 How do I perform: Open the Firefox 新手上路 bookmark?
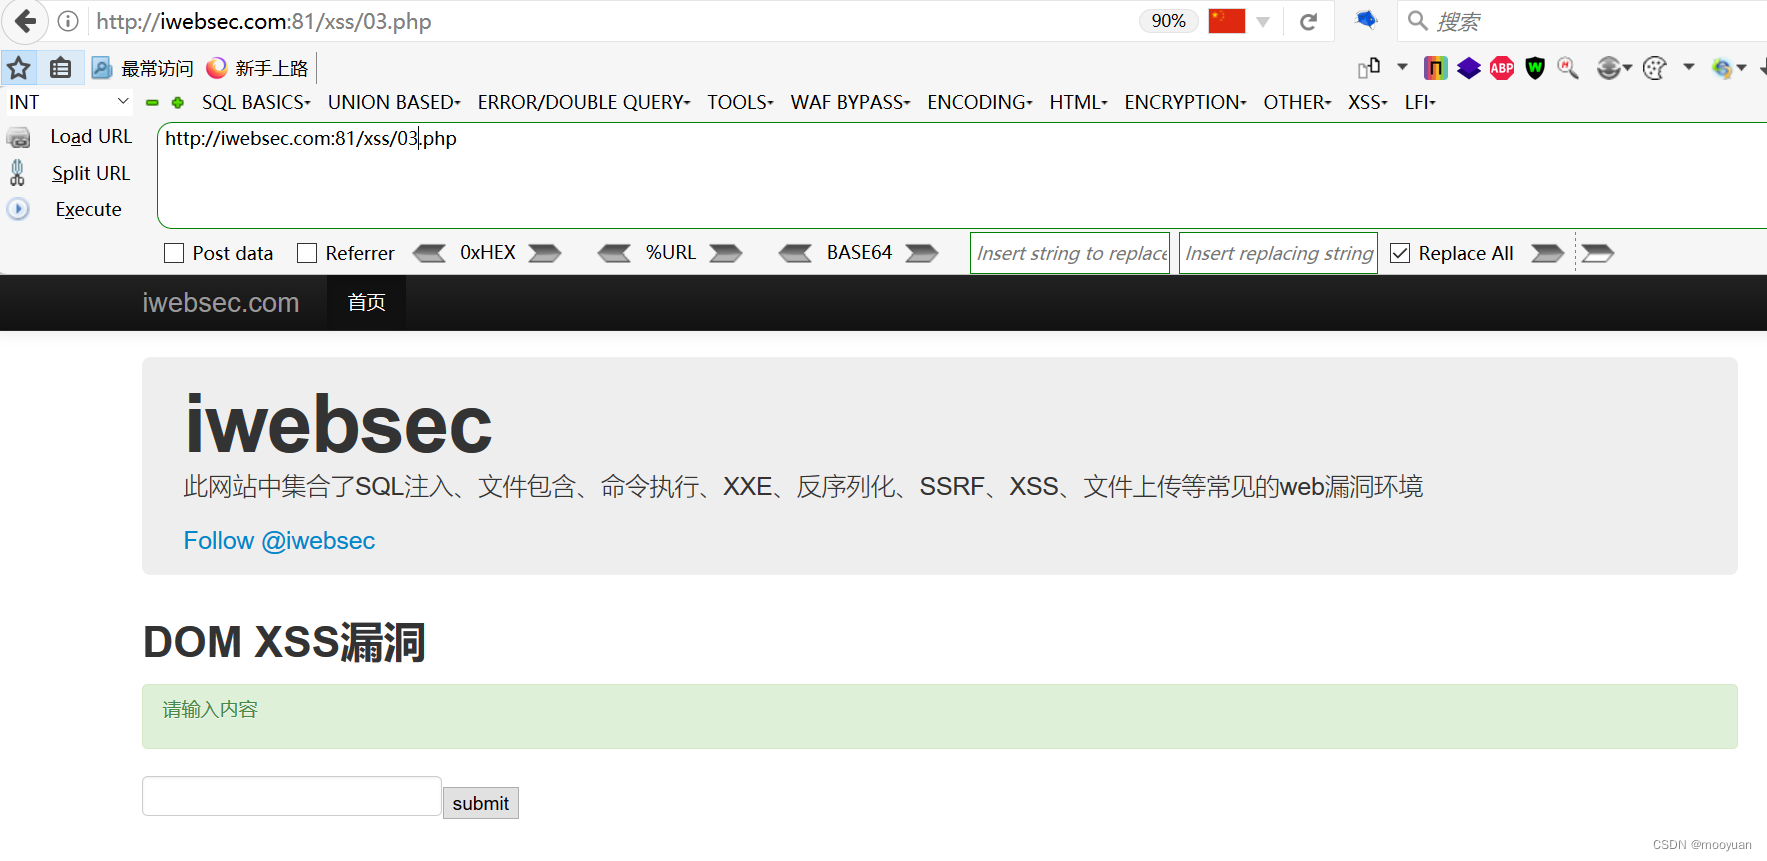(x=258, y=68)
